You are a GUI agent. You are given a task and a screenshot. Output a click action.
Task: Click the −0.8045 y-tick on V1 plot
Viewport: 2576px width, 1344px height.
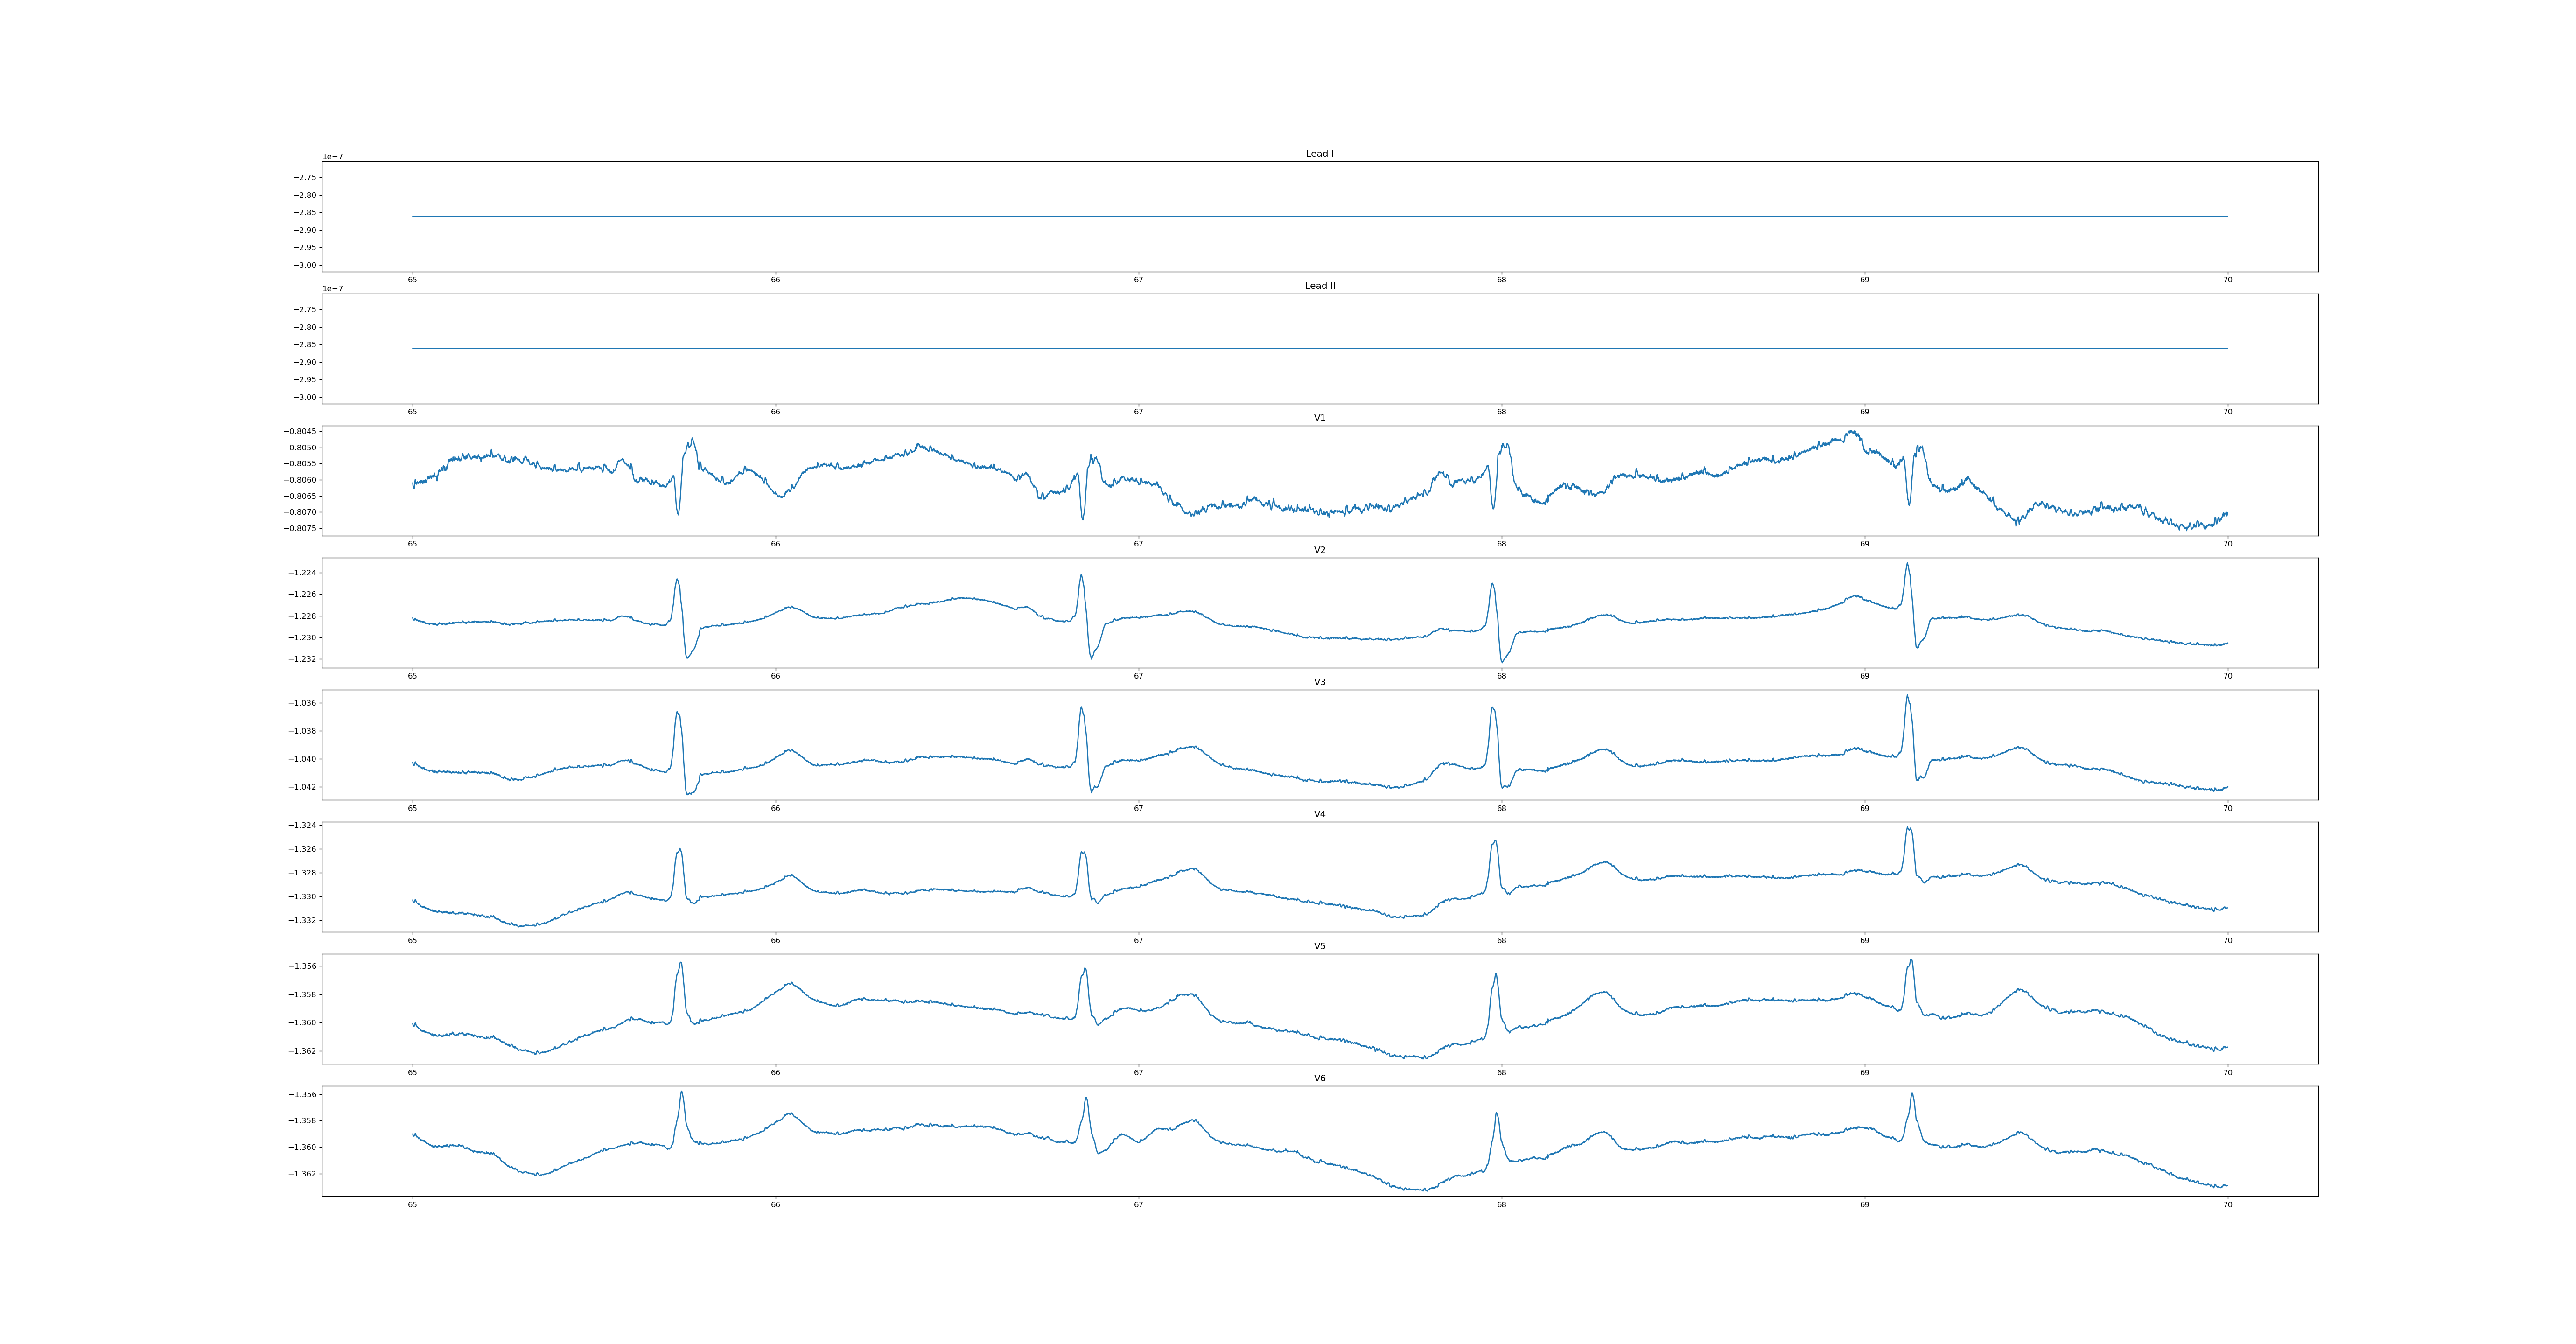301,431
